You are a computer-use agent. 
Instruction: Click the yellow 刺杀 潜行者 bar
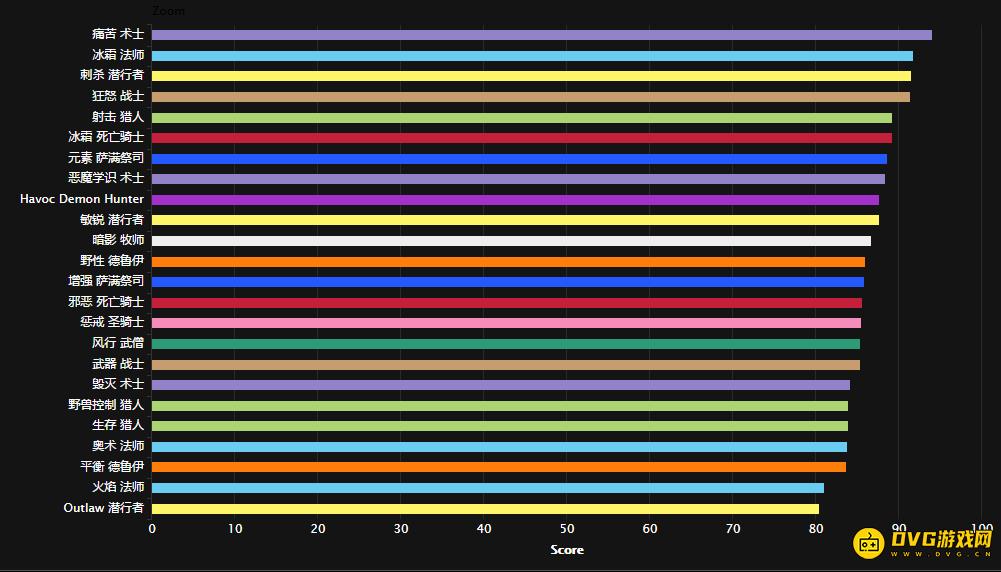[531, 76]
